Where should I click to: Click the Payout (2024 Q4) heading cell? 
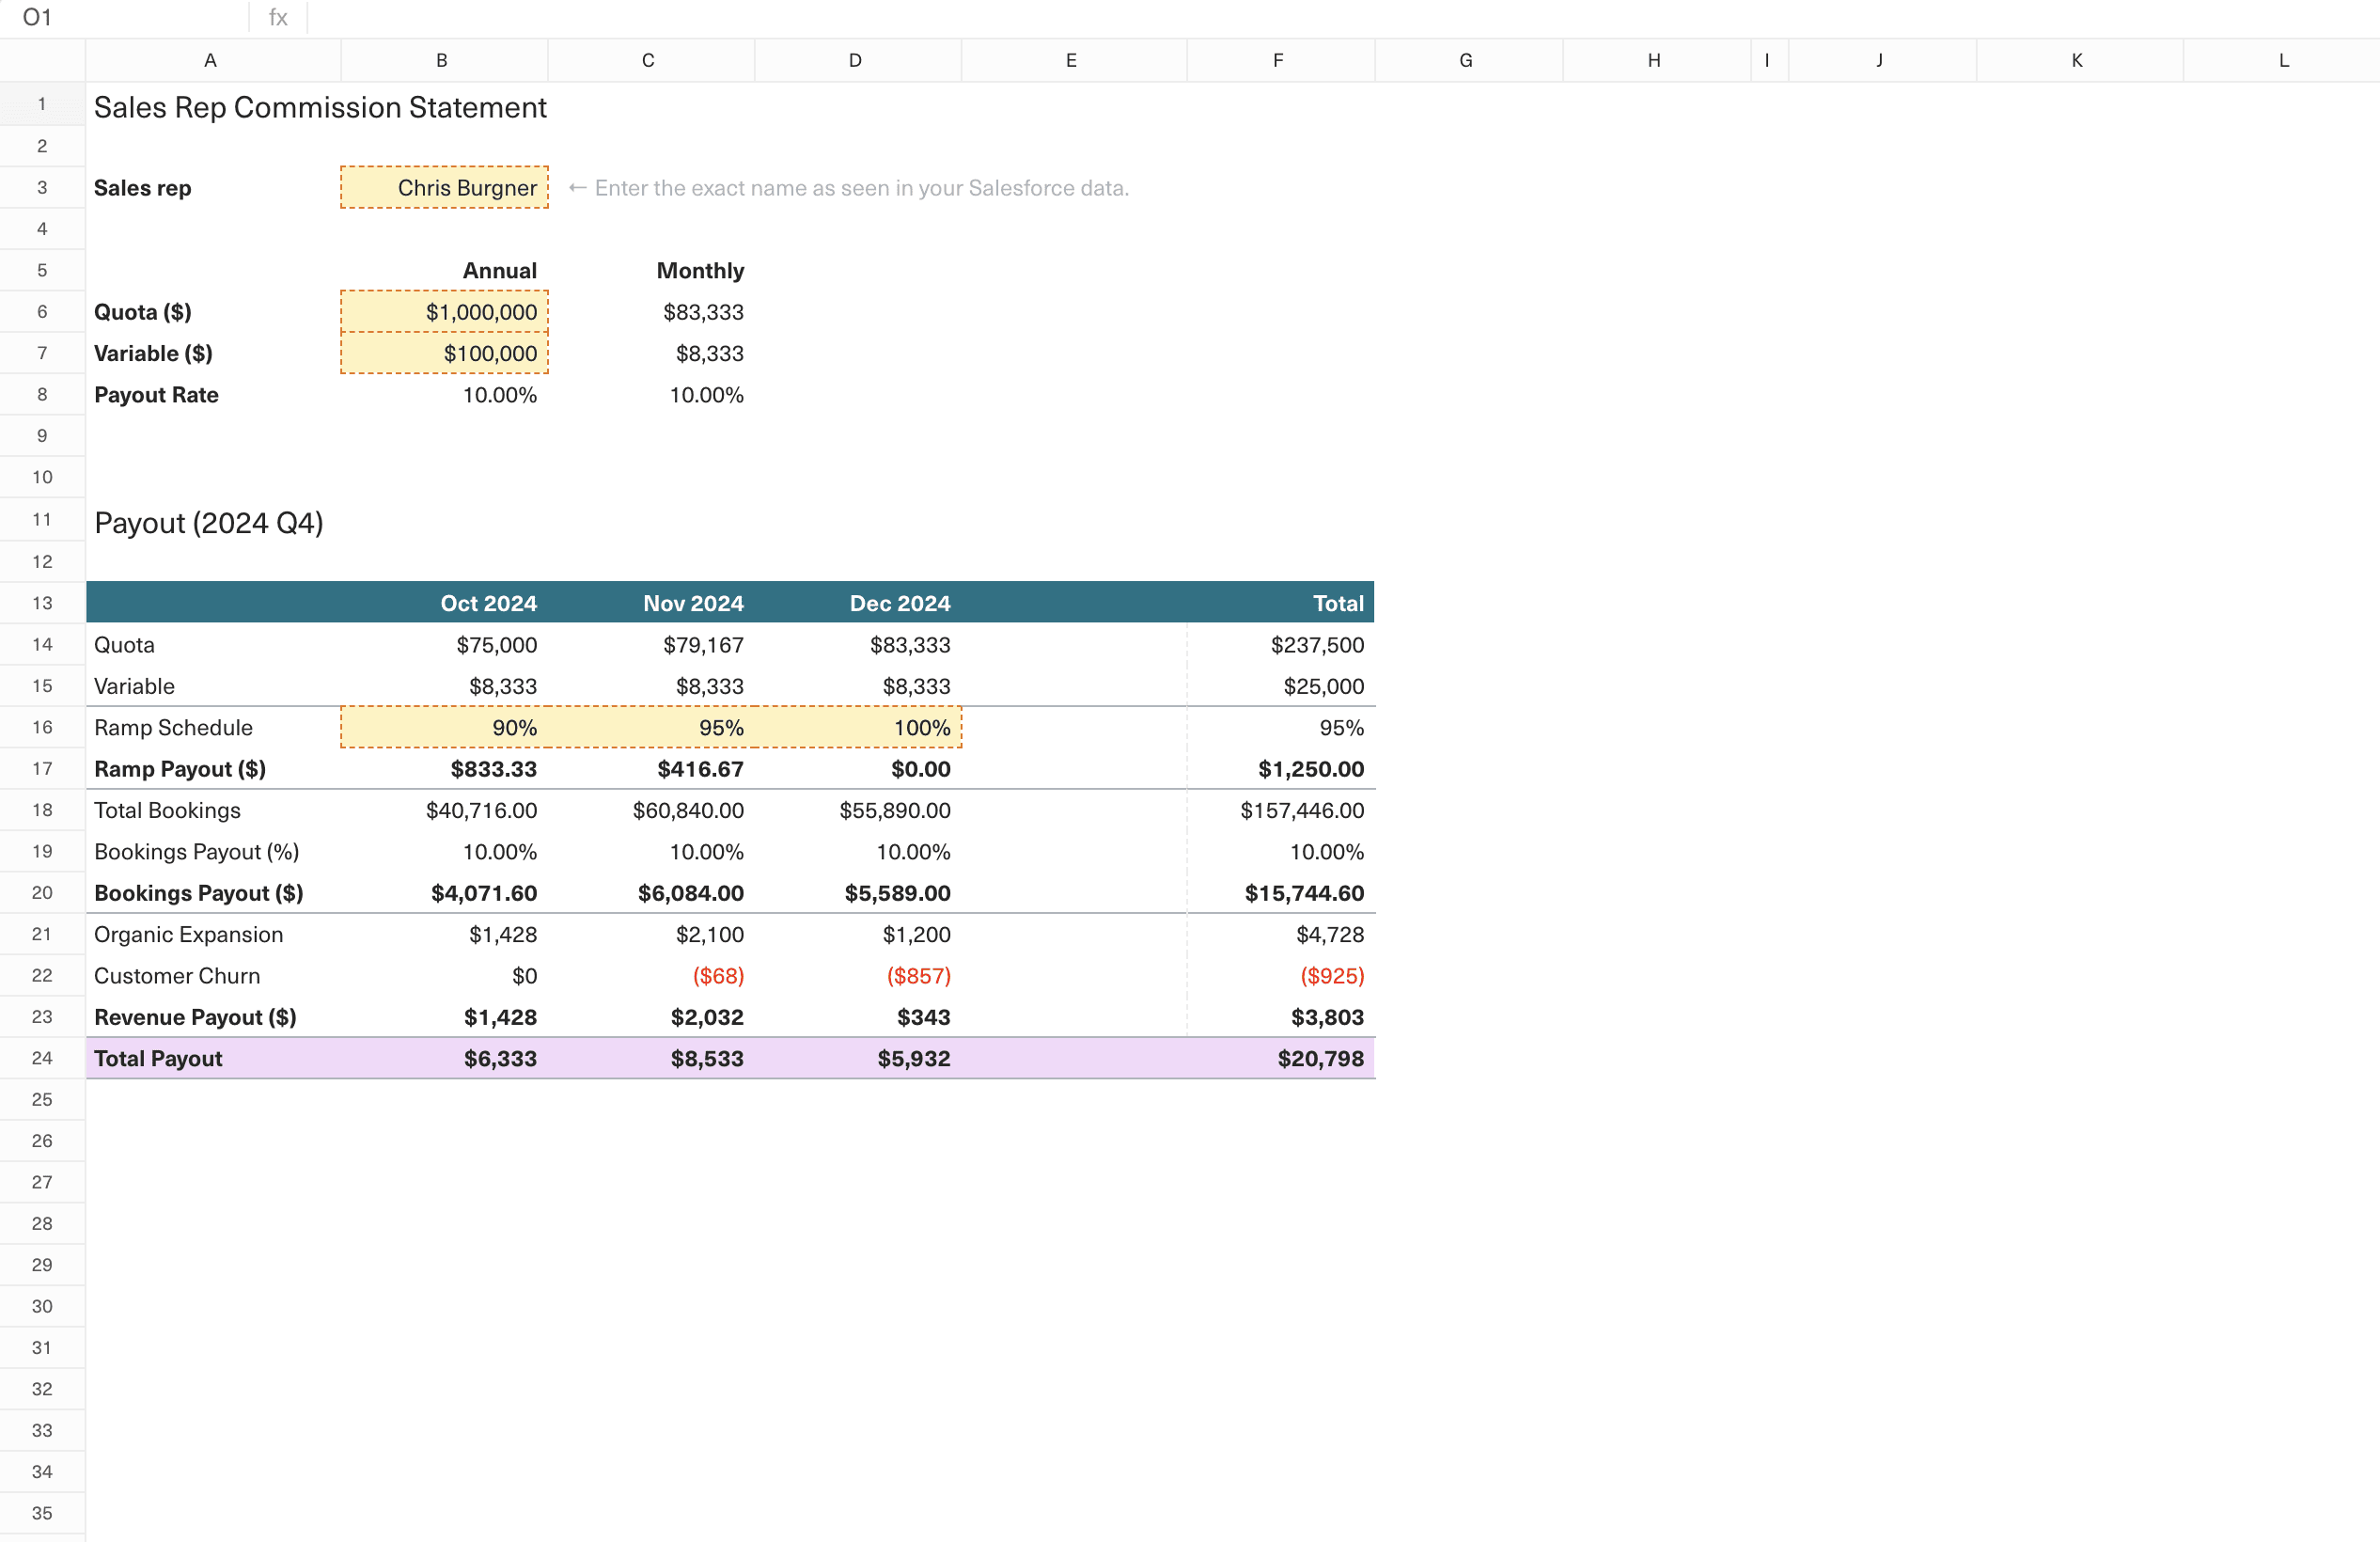pos(209,522)
